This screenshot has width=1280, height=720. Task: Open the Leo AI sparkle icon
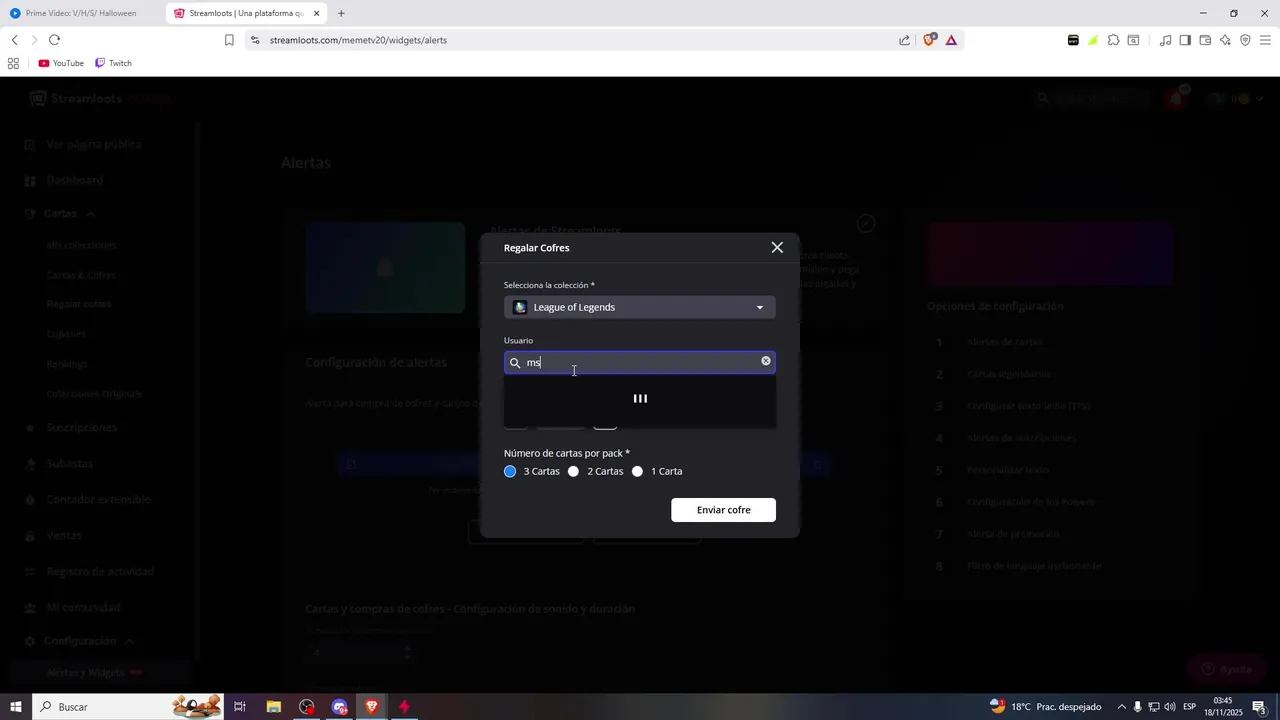[1225, 40]
